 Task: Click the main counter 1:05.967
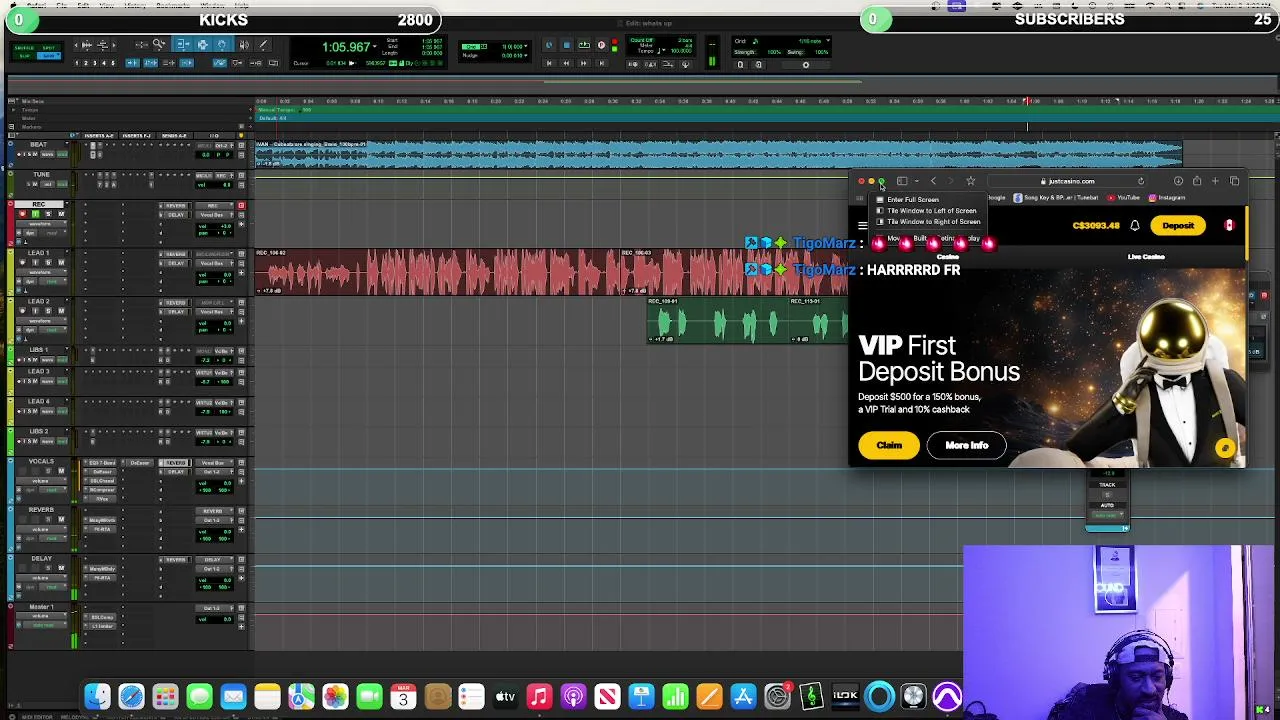(346, 47)
